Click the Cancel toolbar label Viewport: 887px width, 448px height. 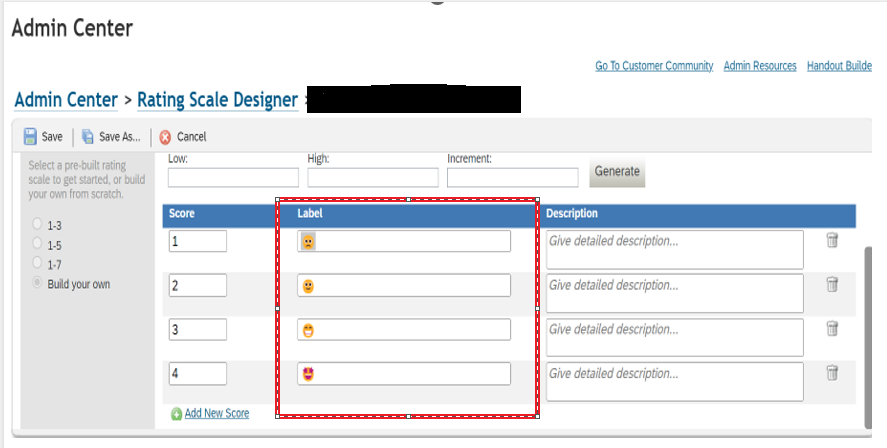point(191,137)
